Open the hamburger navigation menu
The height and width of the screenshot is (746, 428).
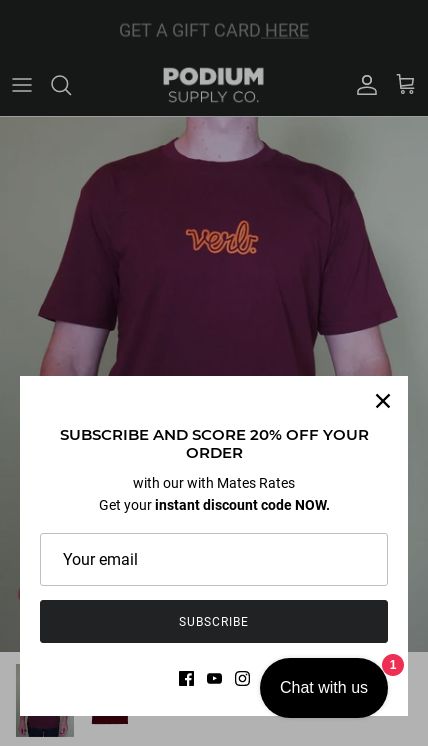pos(22,86)
